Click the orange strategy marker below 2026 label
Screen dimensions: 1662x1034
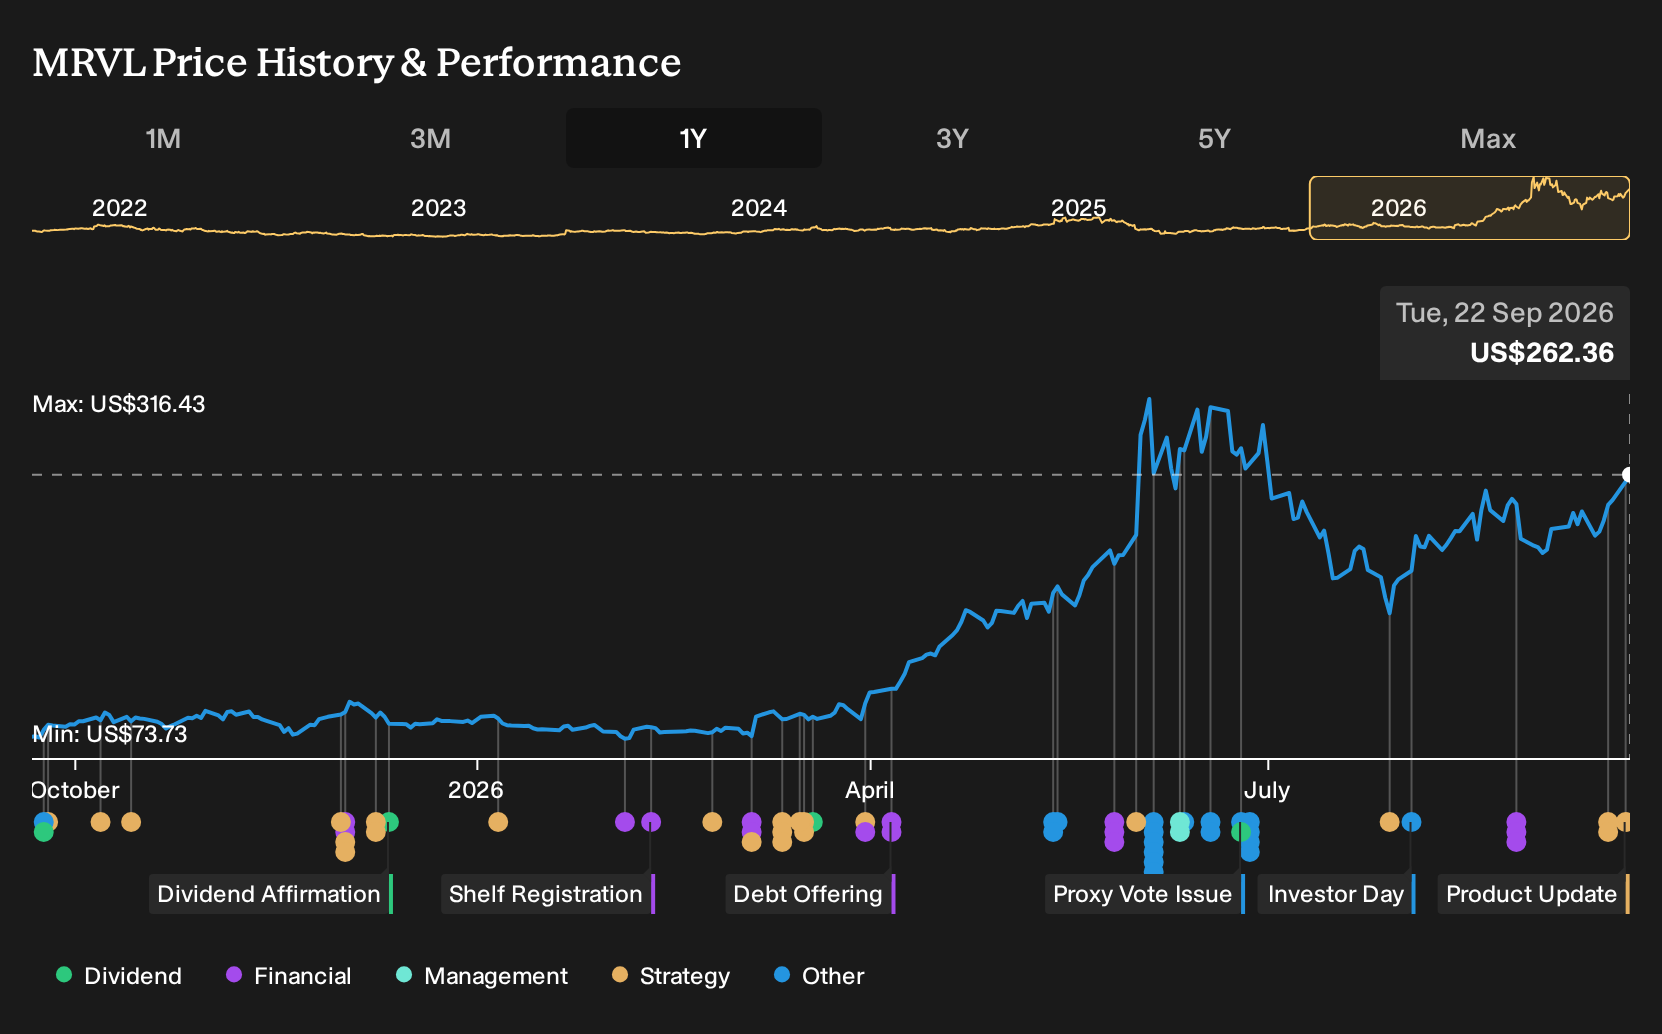pyautogui.click(x=498, y=822)
